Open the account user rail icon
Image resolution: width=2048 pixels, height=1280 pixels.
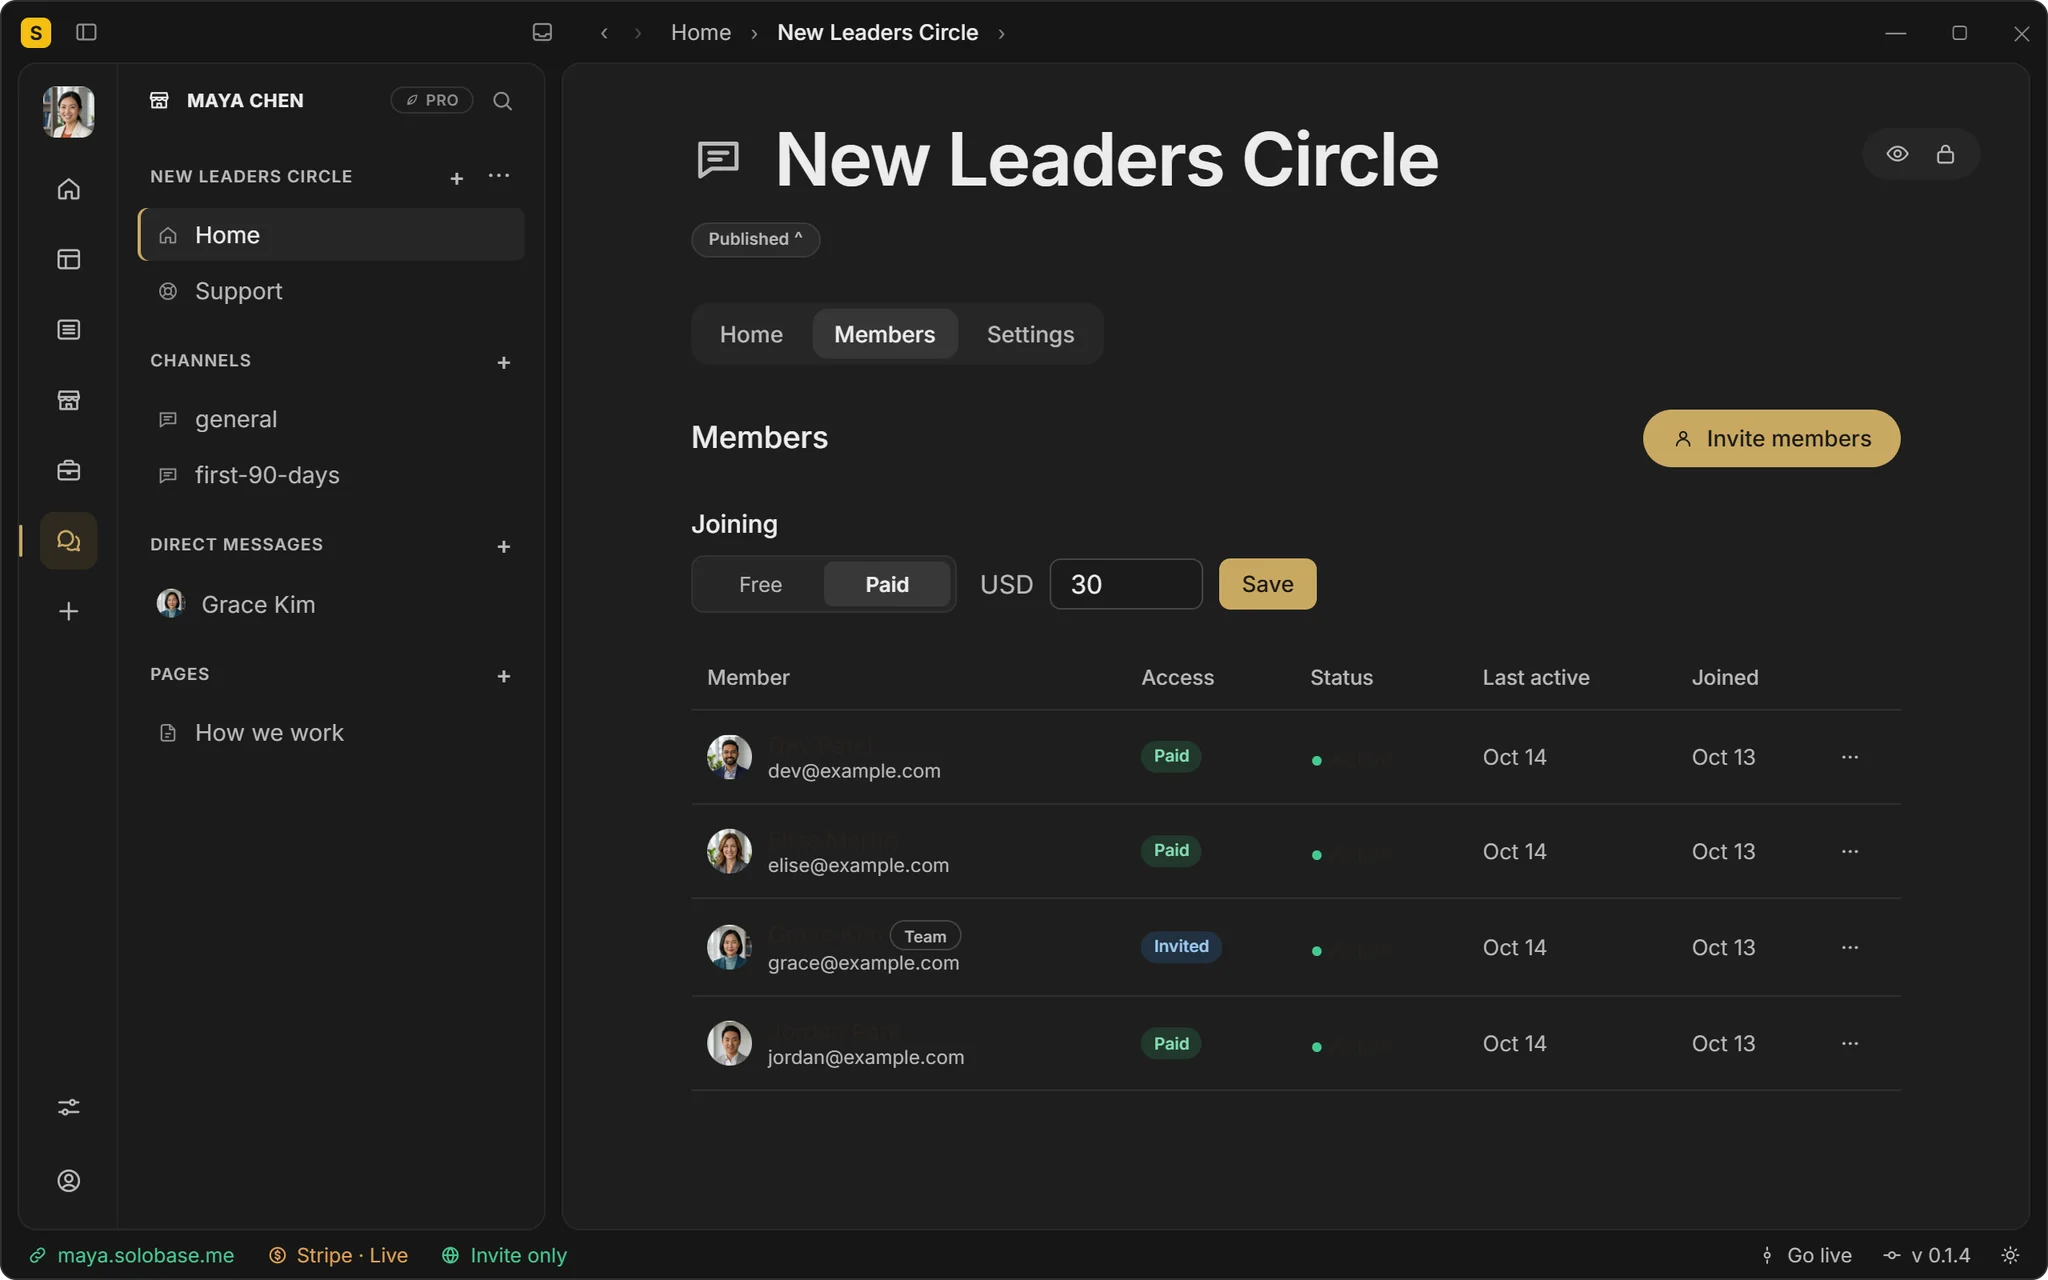click(x=68, y=1181)
